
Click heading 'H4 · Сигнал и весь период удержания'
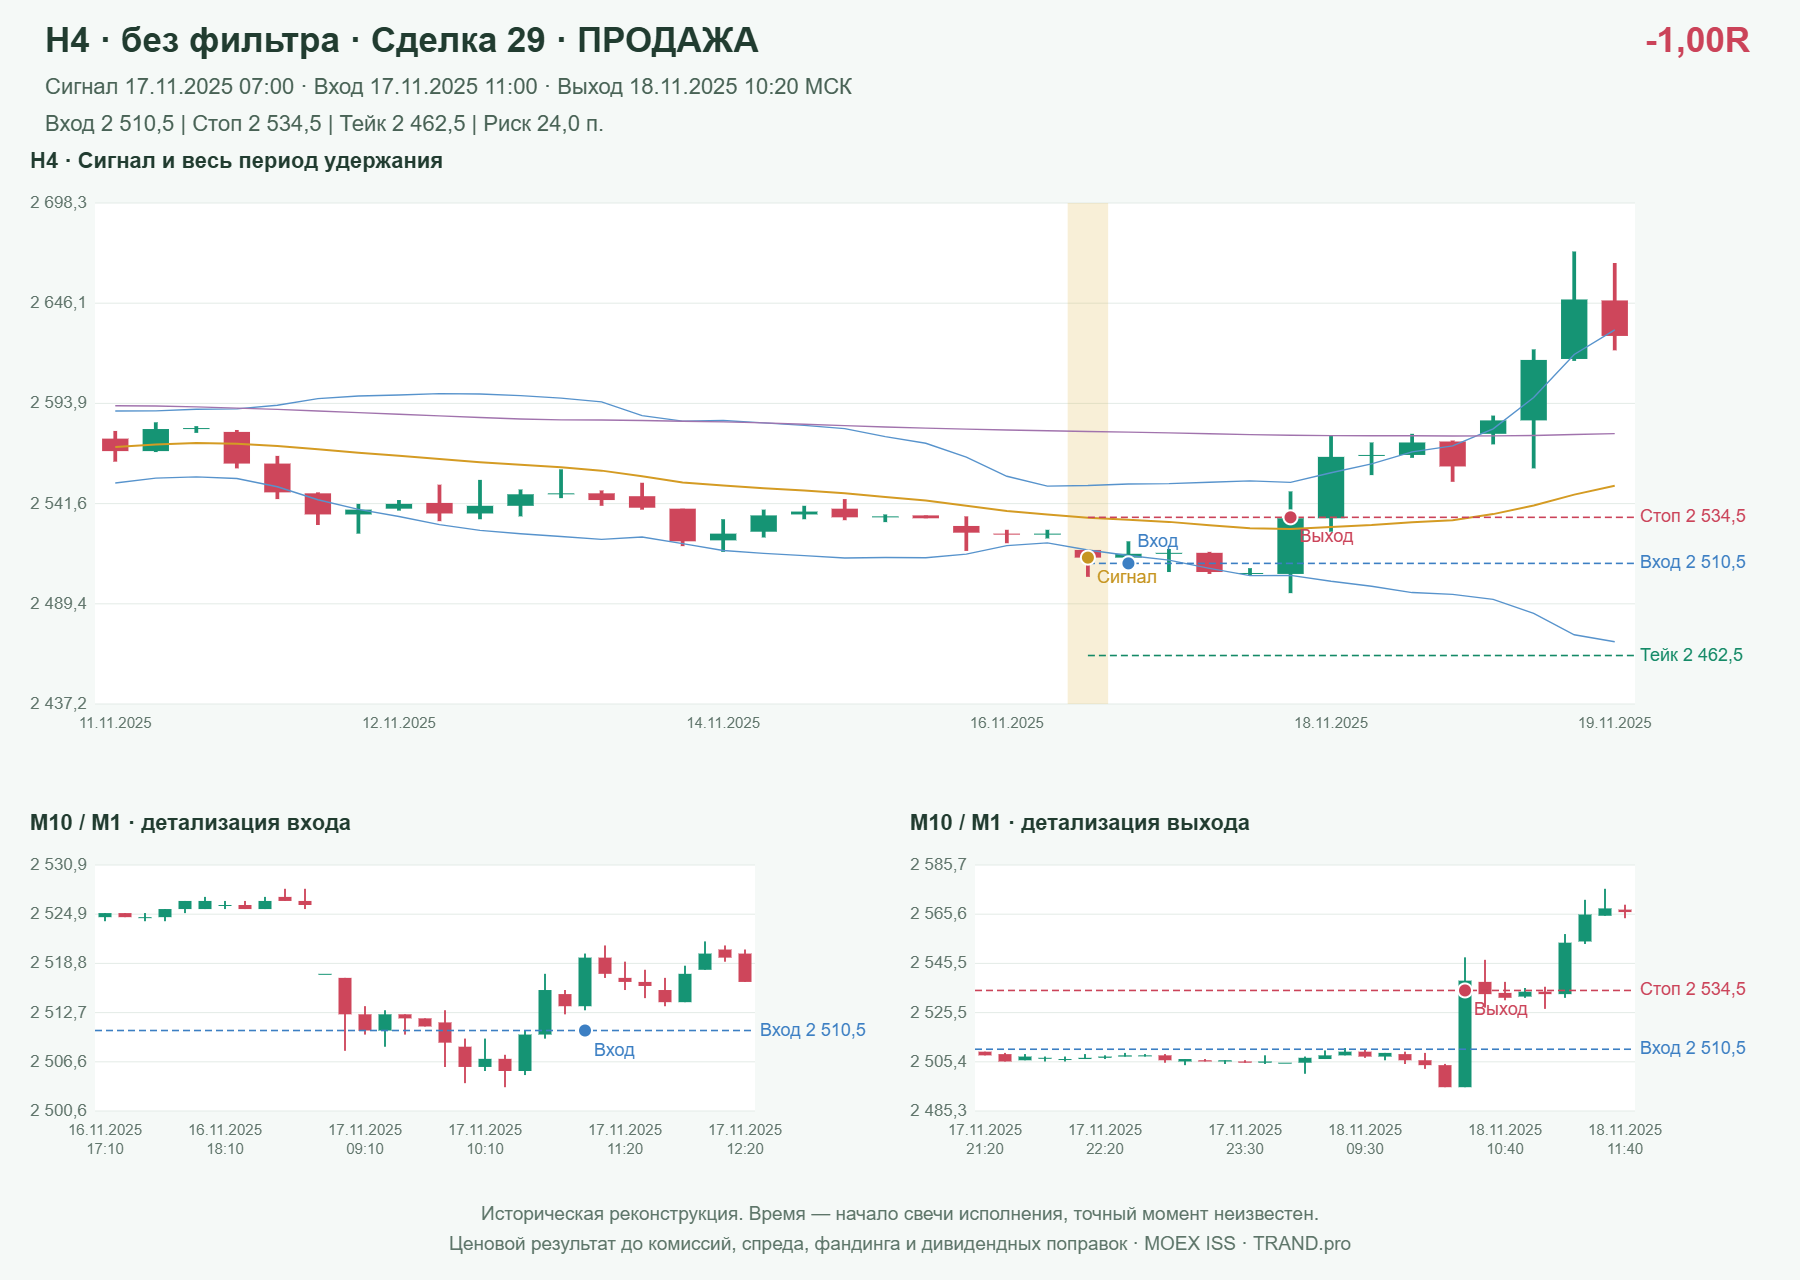tap(236, 161)
